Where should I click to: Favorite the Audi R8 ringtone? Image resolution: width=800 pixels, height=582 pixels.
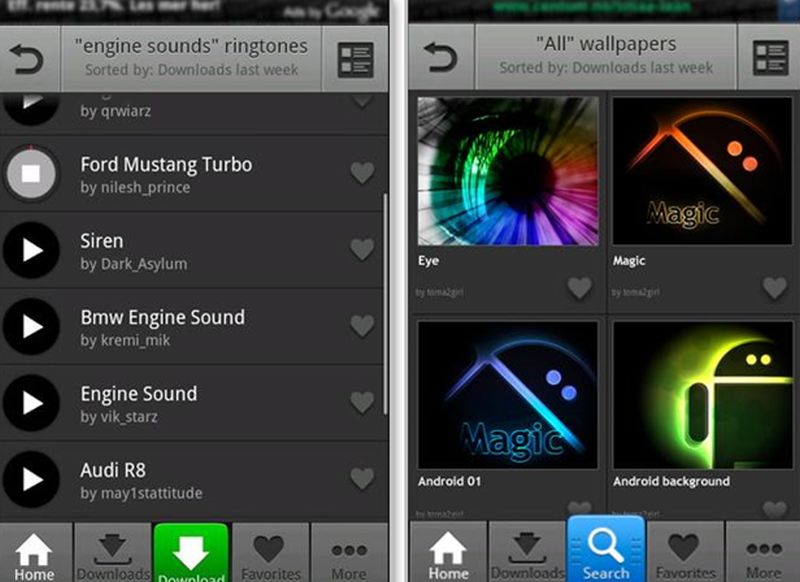(x=362, y=478)
